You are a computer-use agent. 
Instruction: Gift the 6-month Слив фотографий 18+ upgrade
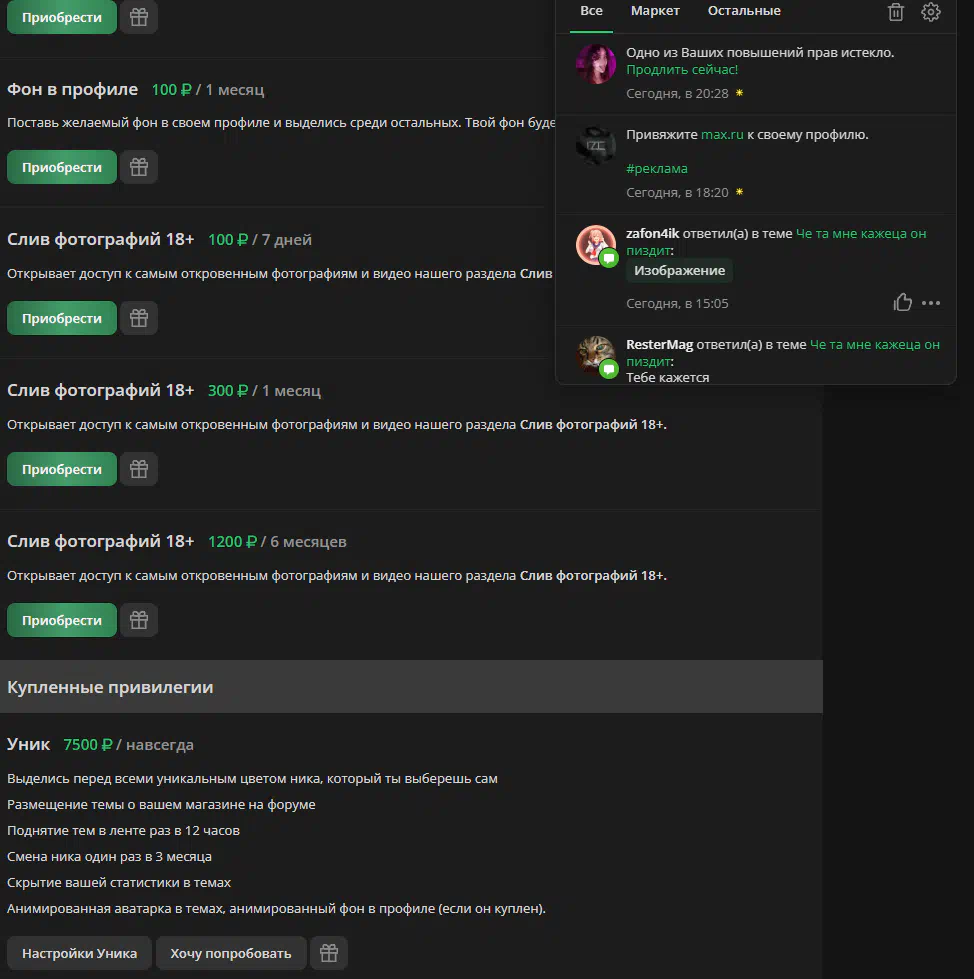(x=139, y=621)
